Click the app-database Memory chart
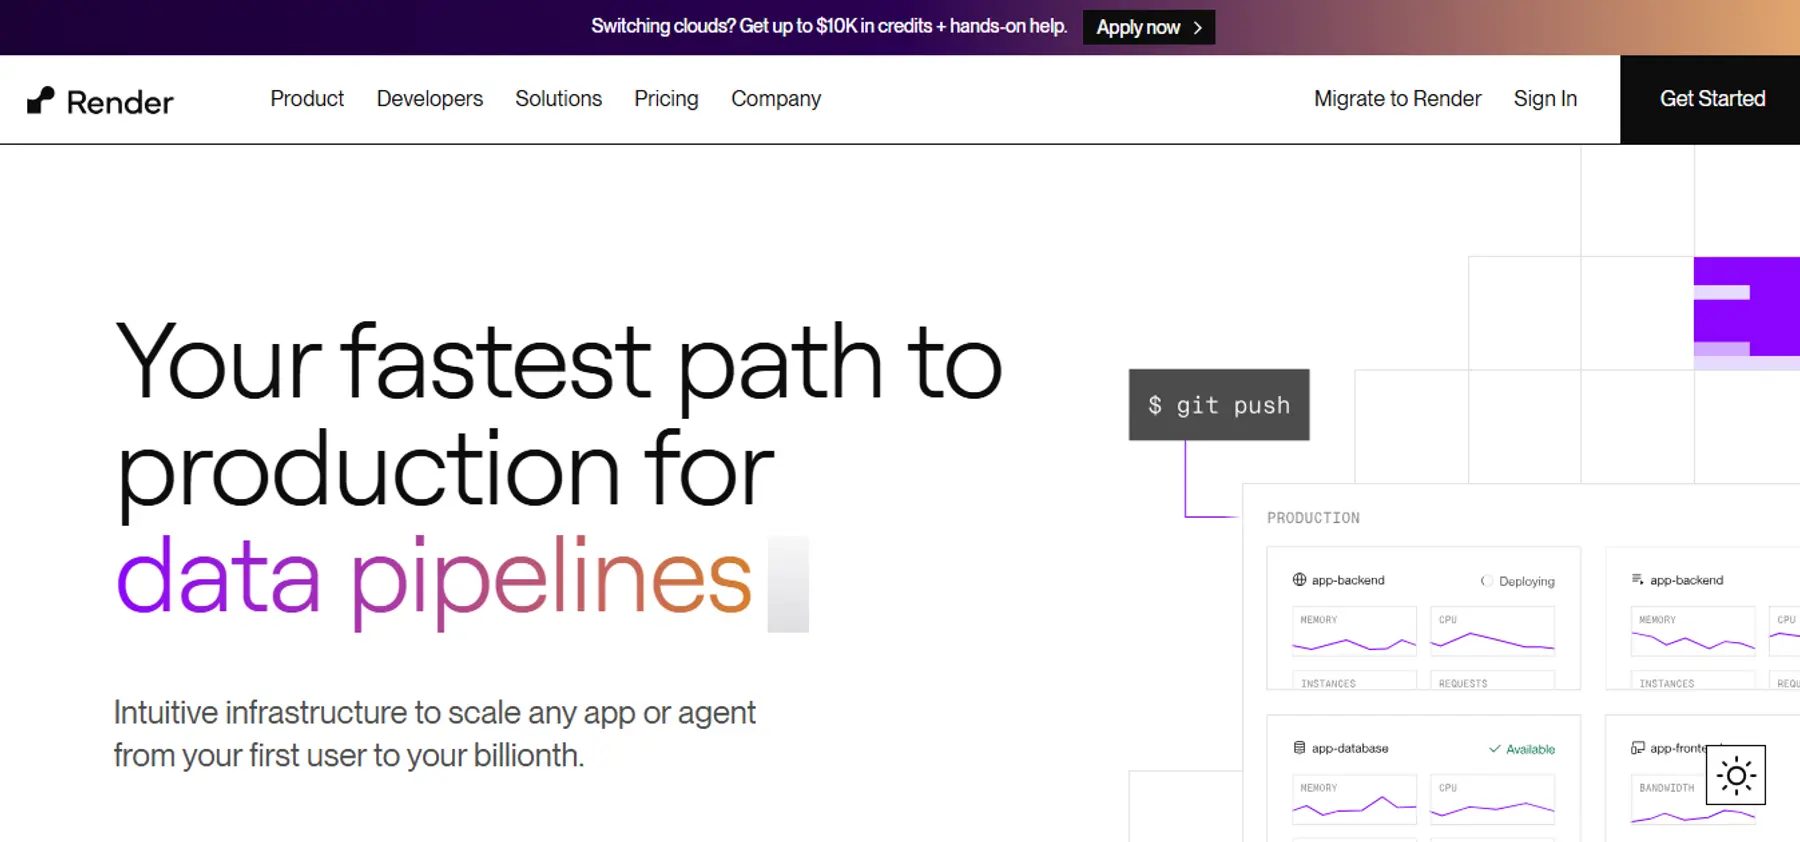 click(x=1354, y=800)
